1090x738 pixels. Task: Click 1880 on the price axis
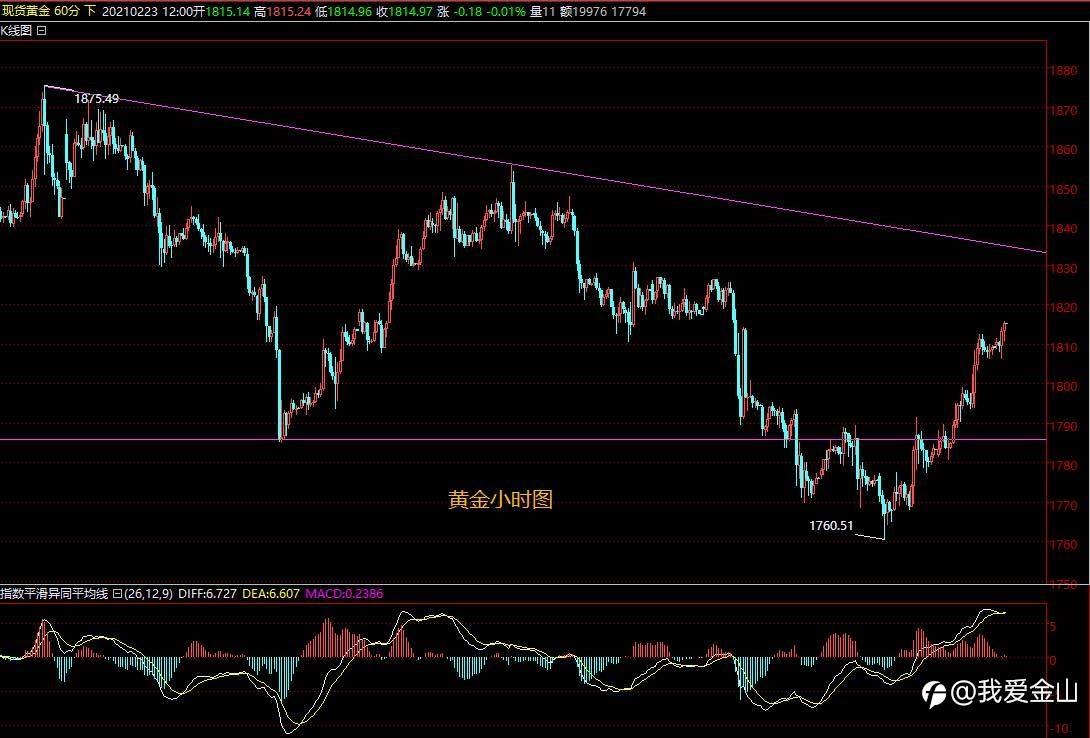pyautogui.click(x=1064, y=70)
